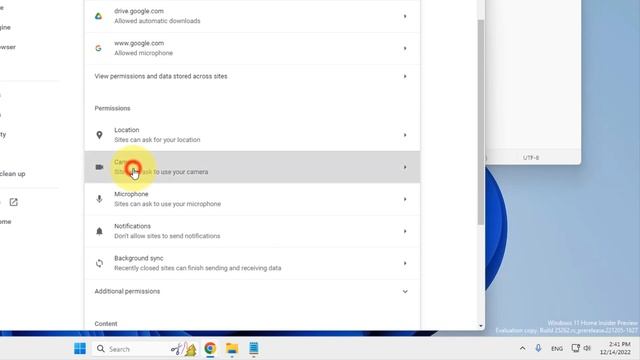Click the Notifications bell icon

[99, 231]
